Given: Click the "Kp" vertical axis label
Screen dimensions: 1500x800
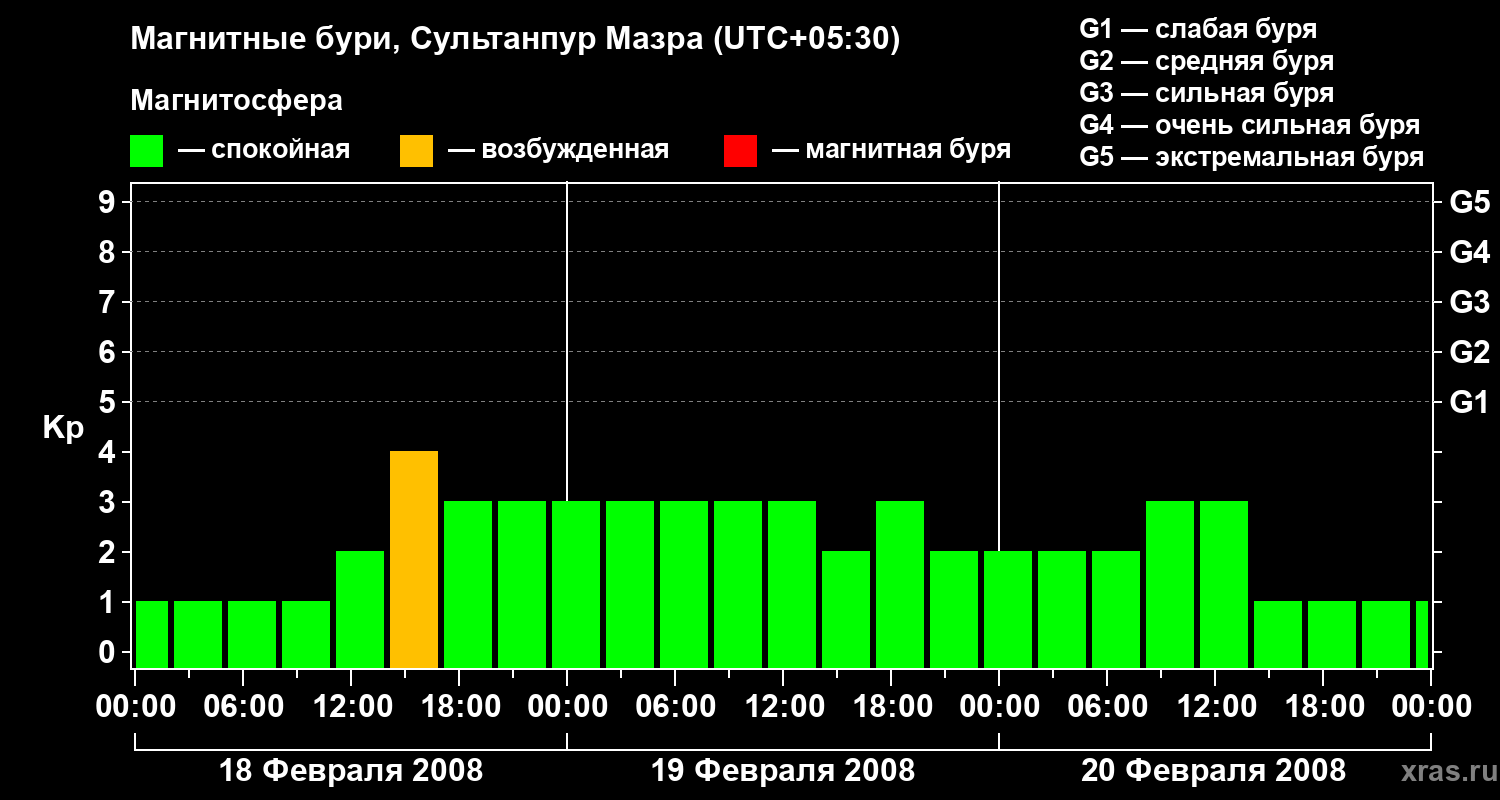Looking at the screenshot, I should pos(63,427).
